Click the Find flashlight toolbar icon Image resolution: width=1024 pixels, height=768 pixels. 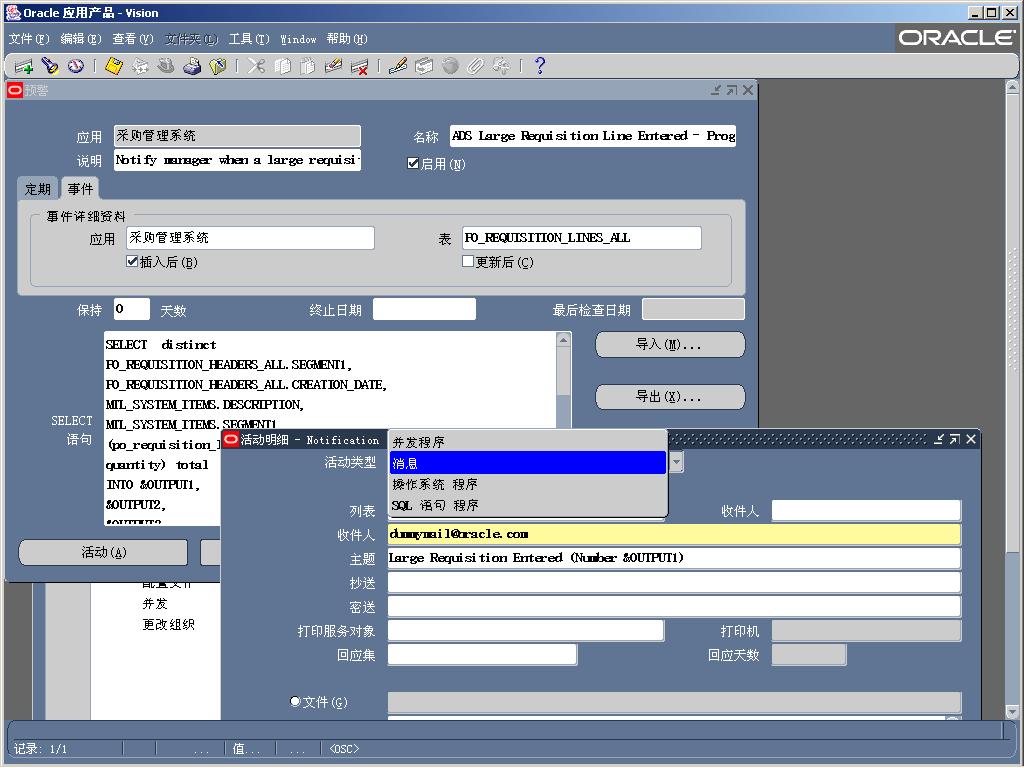[50, 66]
